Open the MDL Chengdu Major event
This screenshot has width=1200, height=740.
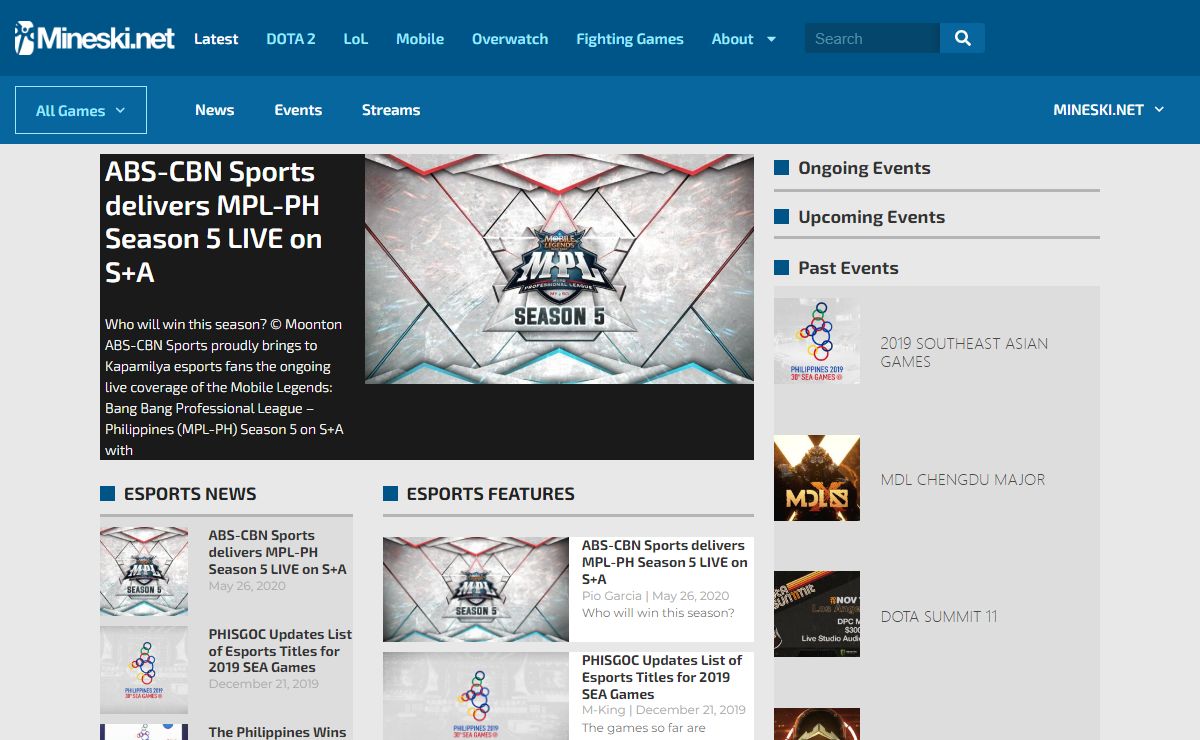pyautogui.click(x=963, y=479)
